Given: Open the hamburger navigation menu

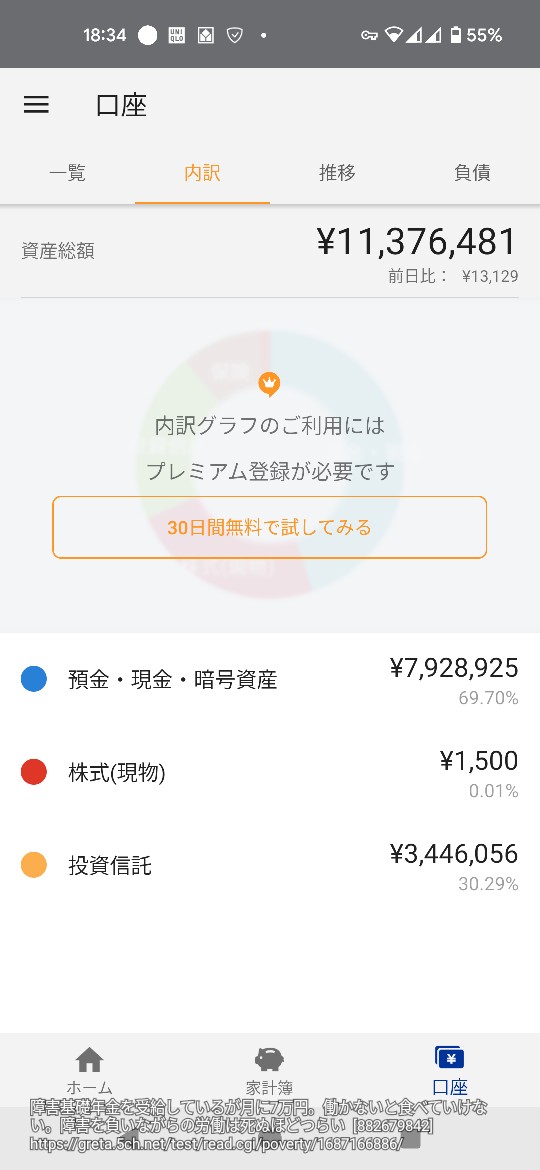Looking at the screenshot, I should click(36, 105).
